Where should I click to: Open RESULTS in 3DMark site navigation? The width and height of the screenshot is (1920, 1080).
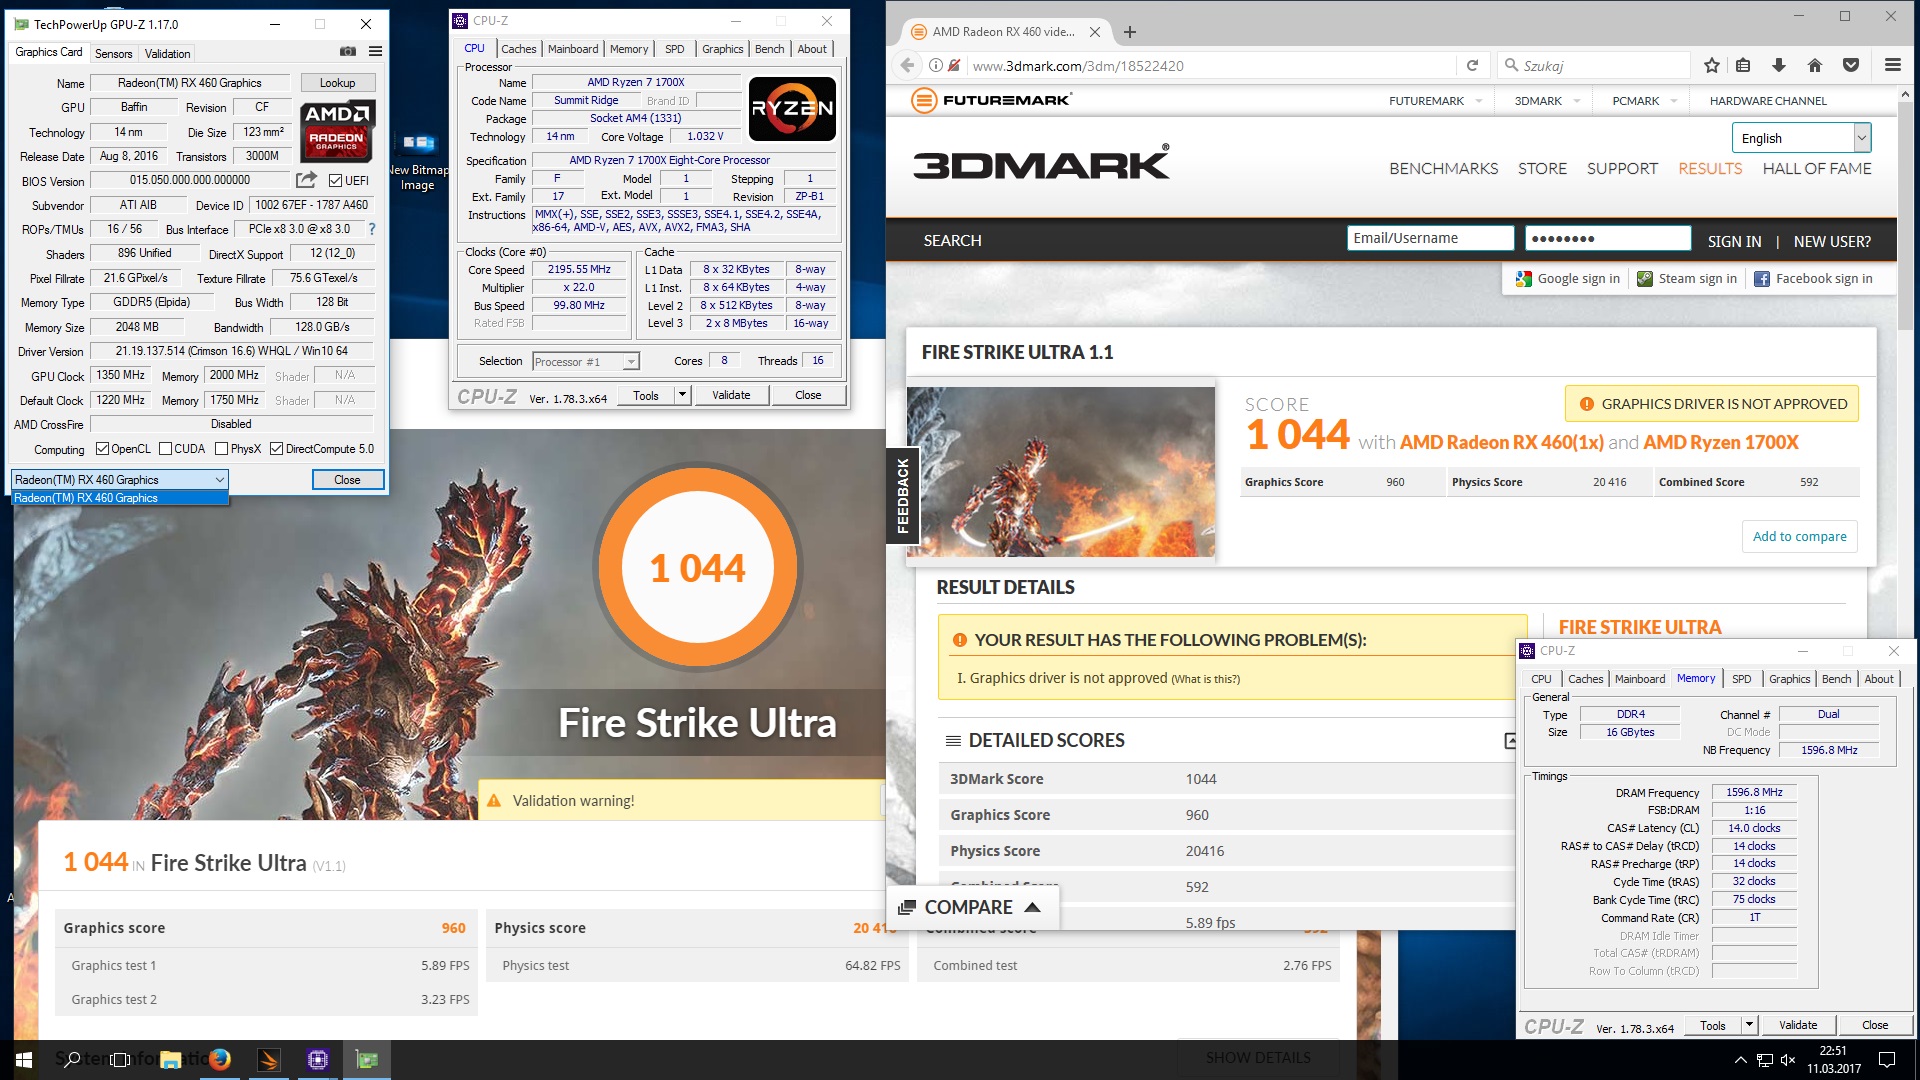pos(1710,169)
